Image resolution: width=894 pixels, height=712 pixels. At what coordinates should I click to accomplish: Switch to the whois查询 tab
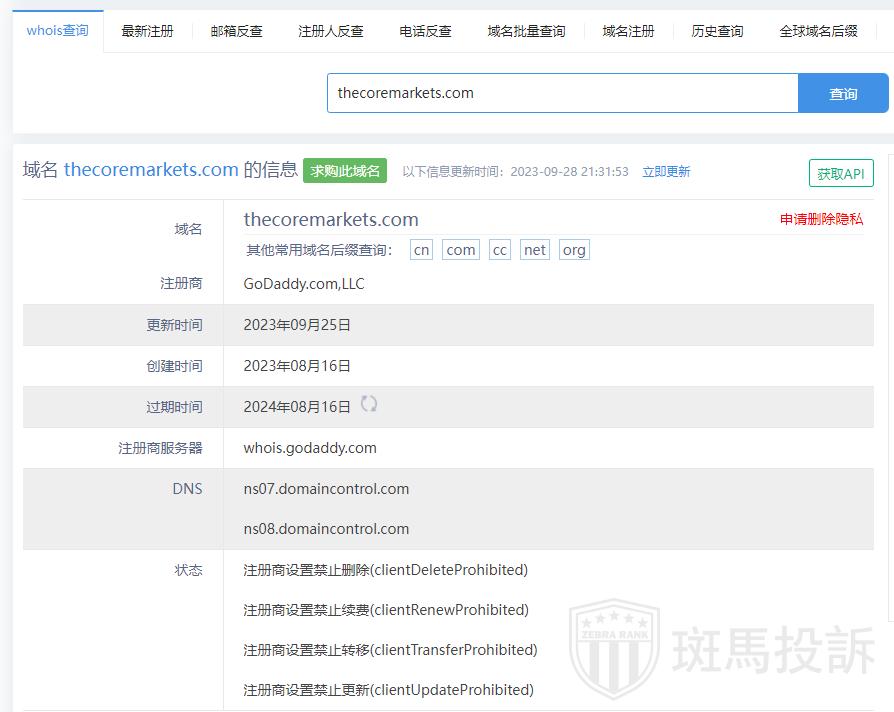(x=58, y=30)
